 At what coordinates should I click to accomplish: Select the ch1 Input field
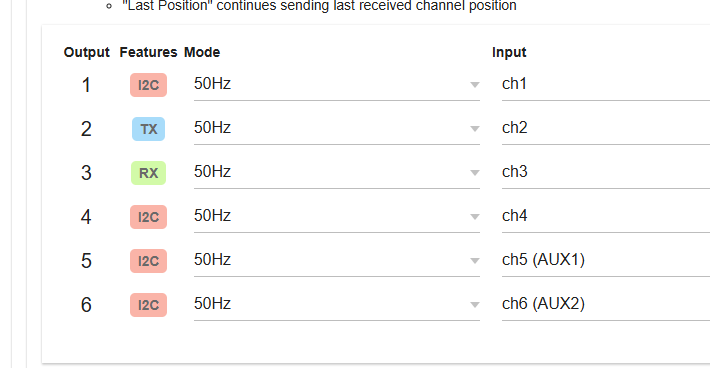606,84
